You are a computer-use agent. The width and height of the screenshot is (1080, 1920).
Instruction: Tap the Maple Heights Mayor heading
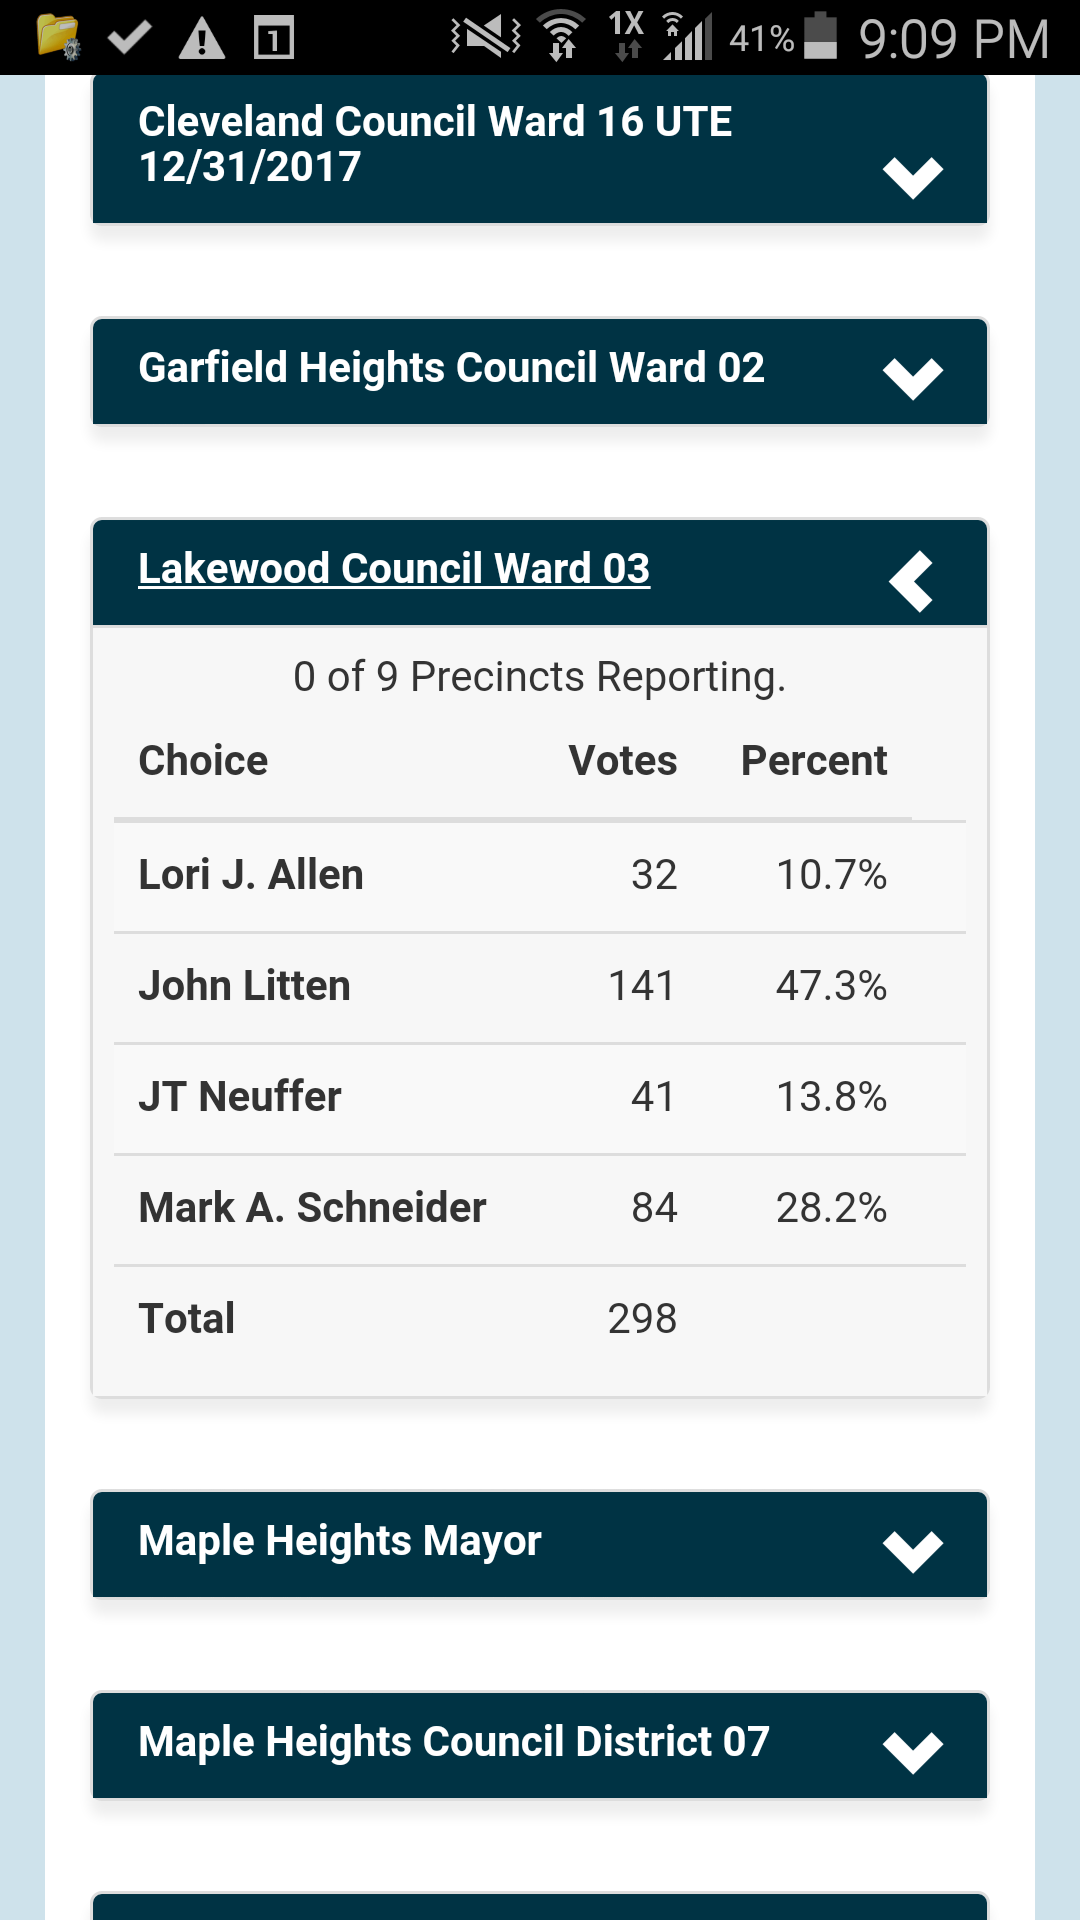(340, 1541)
